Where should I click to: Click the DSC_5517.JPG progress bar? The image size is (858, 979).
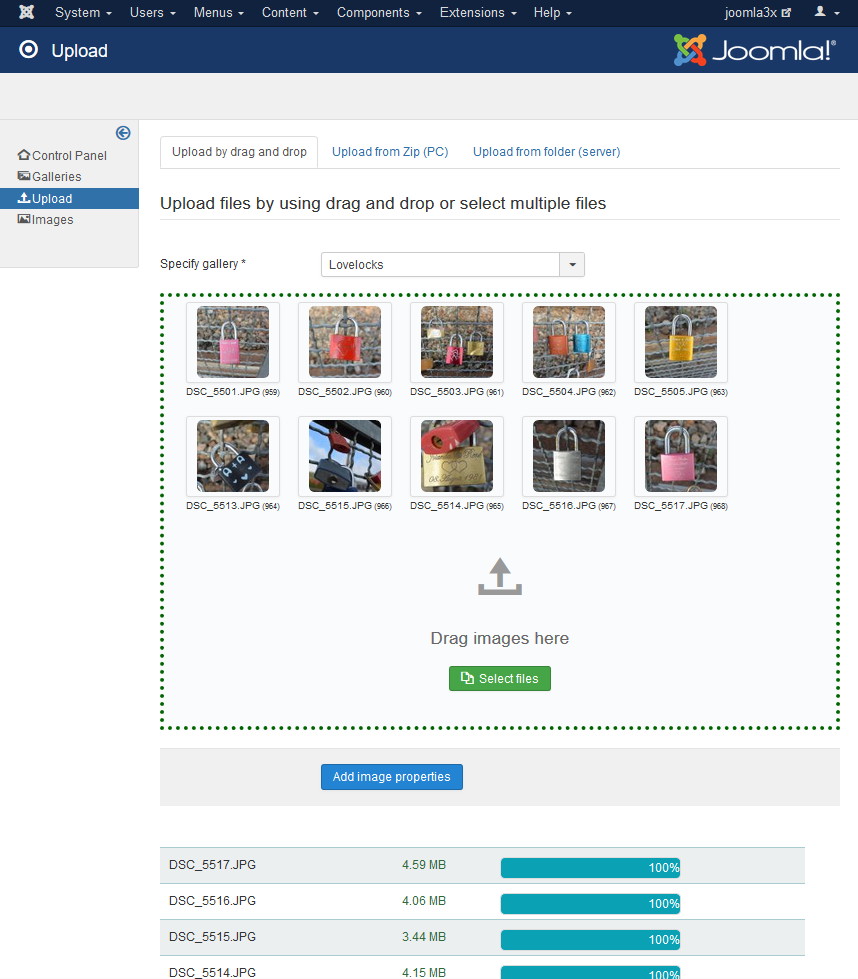[x=590, y=868]
